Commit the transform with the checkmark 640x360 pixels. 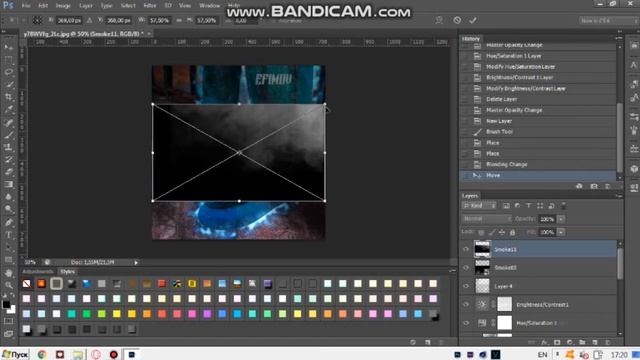(x=473, y=20)
